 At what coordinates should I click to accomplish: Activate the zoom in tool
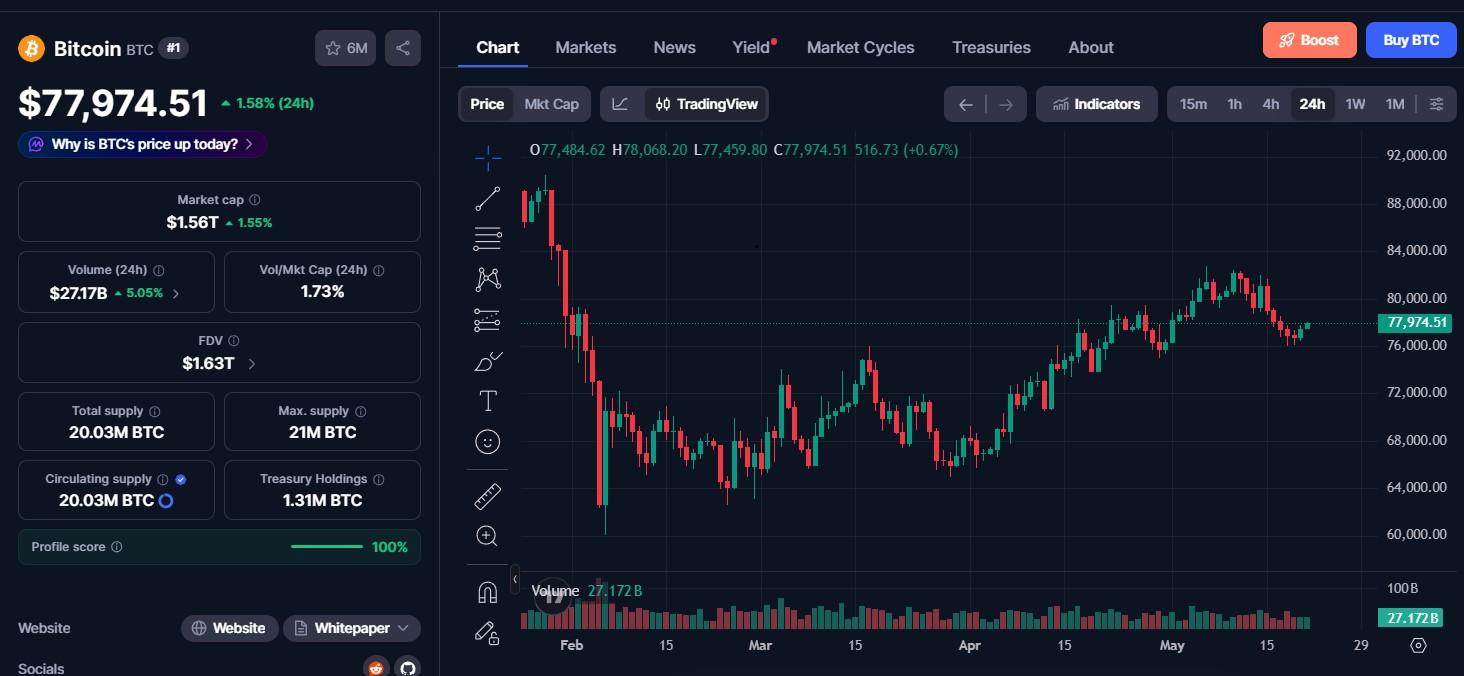[488, 536]
